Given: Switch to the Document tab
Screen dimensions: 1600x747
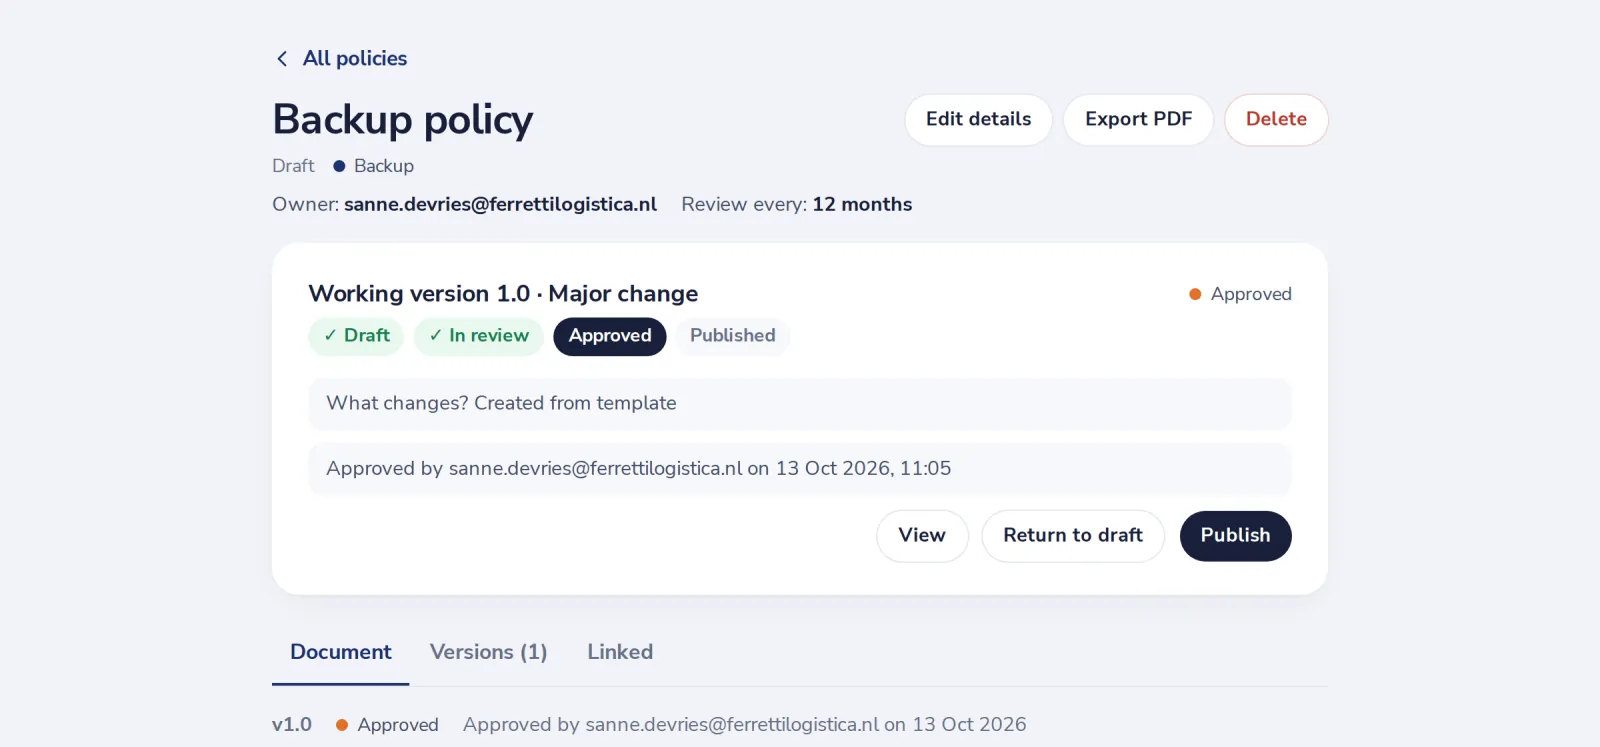Looking at the screenshot, I should (341, 652).
